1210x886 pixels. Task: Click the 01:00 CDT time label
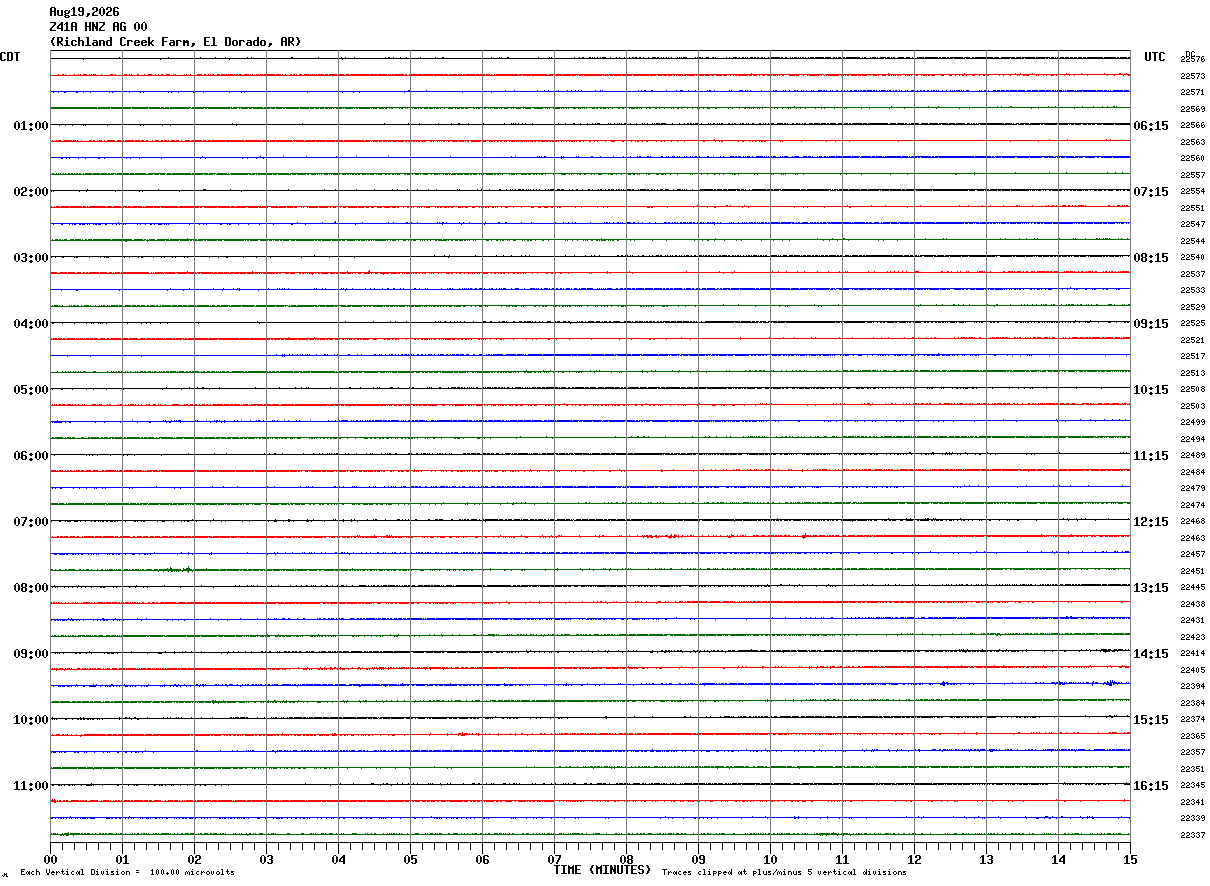(31, 126)
